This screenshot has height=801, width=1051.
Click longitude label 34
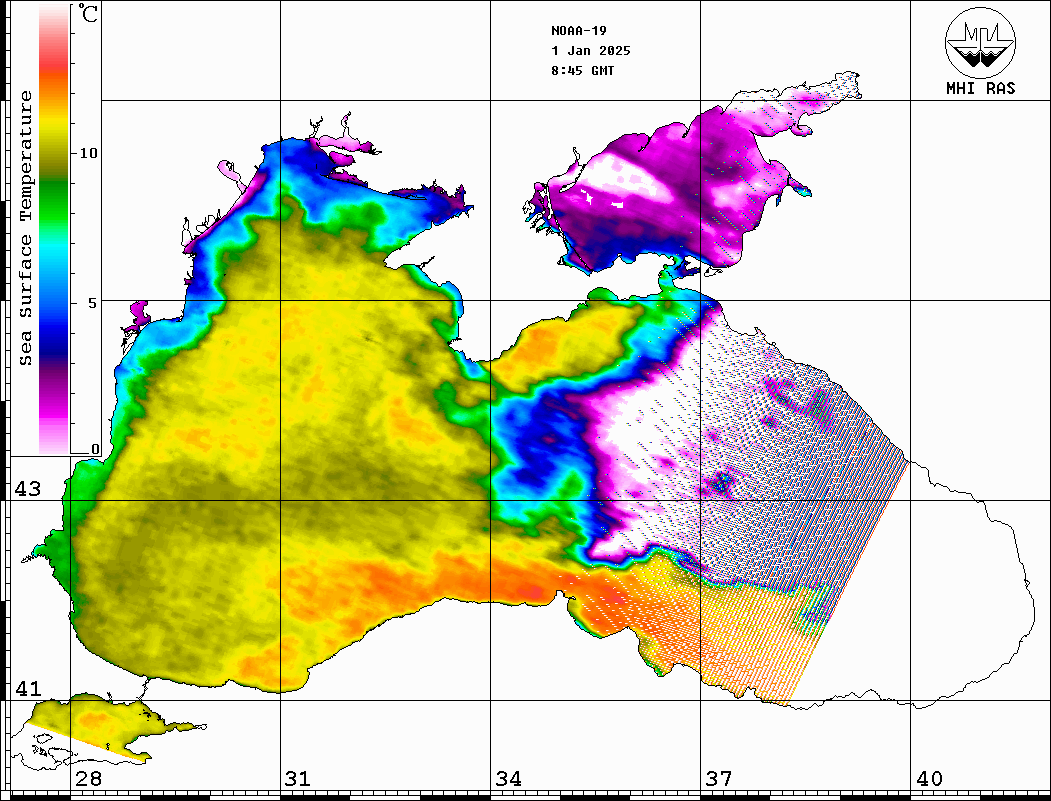pyautogui.click(x=508, y=778)
